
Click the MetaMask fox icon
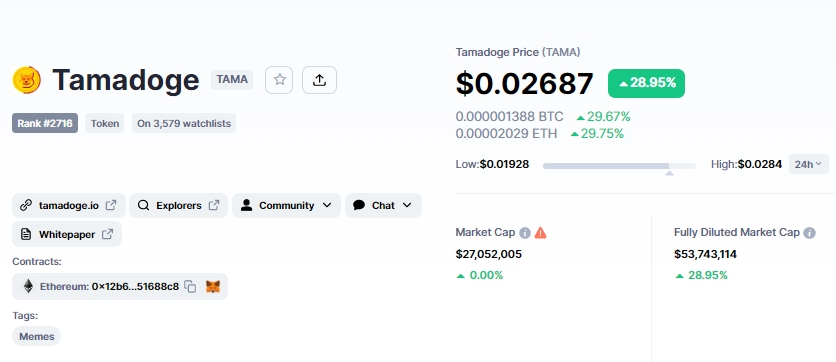[x=213, y=287]
